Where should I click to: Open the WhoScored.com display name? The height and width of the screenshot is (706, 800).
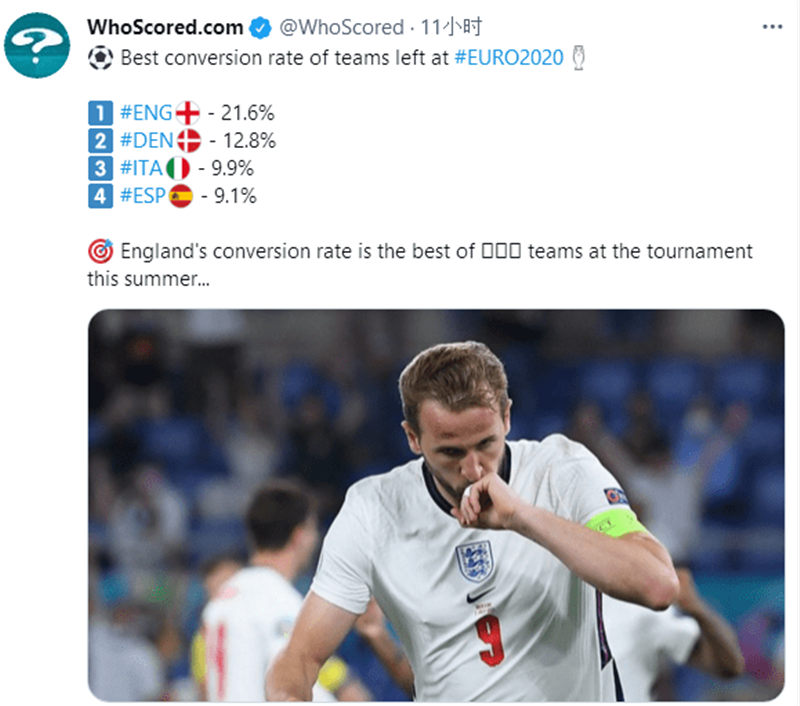tap(164, 27)
